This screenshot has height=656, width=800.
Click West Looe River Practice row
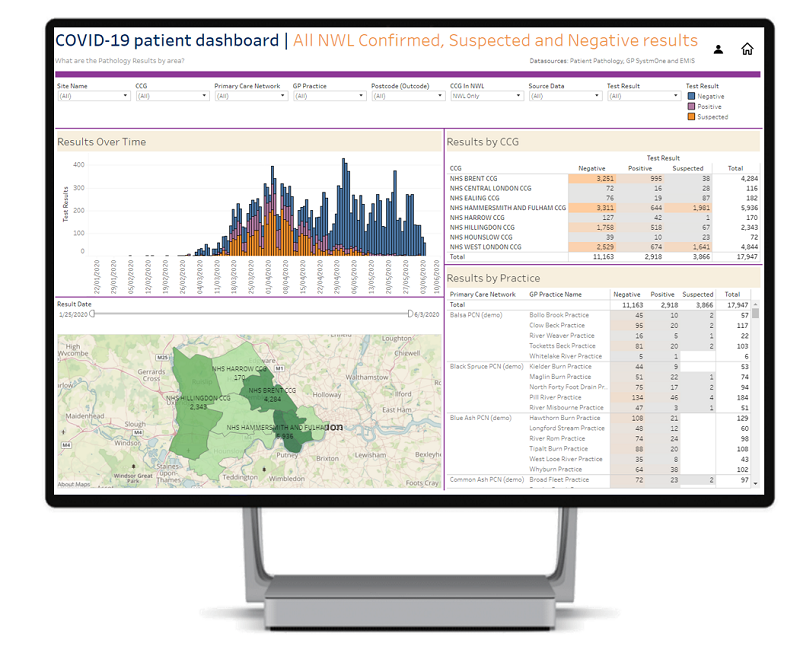639,459
